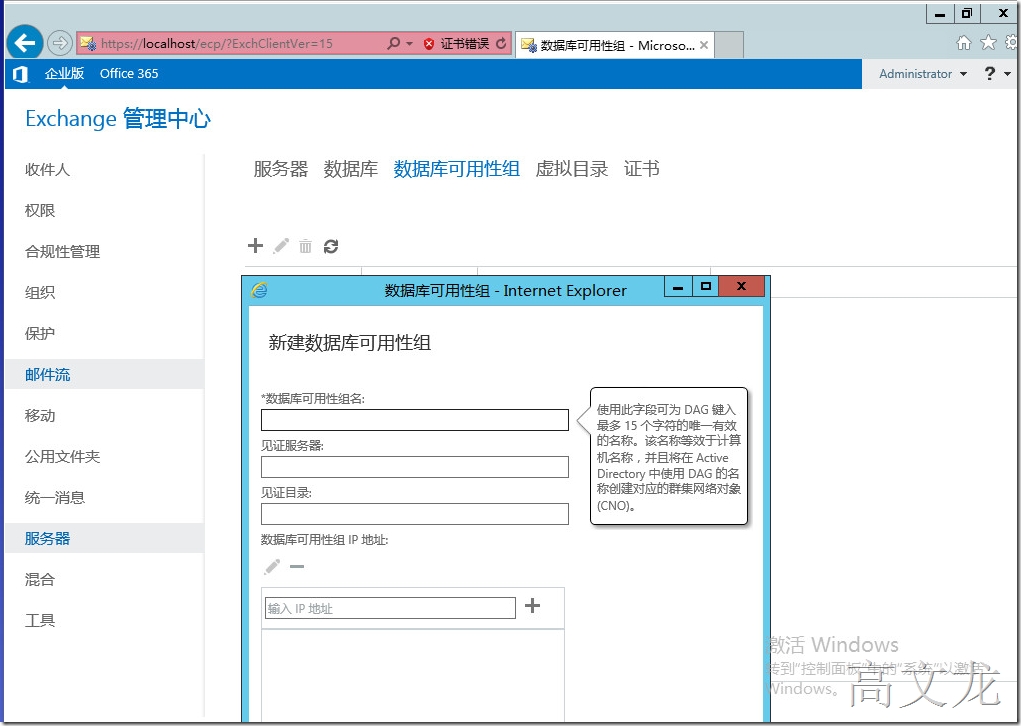This screenshot has width=1021, height=726.
Task: Click the 输入 IP 地址 input field
Action: pos(390,608)
